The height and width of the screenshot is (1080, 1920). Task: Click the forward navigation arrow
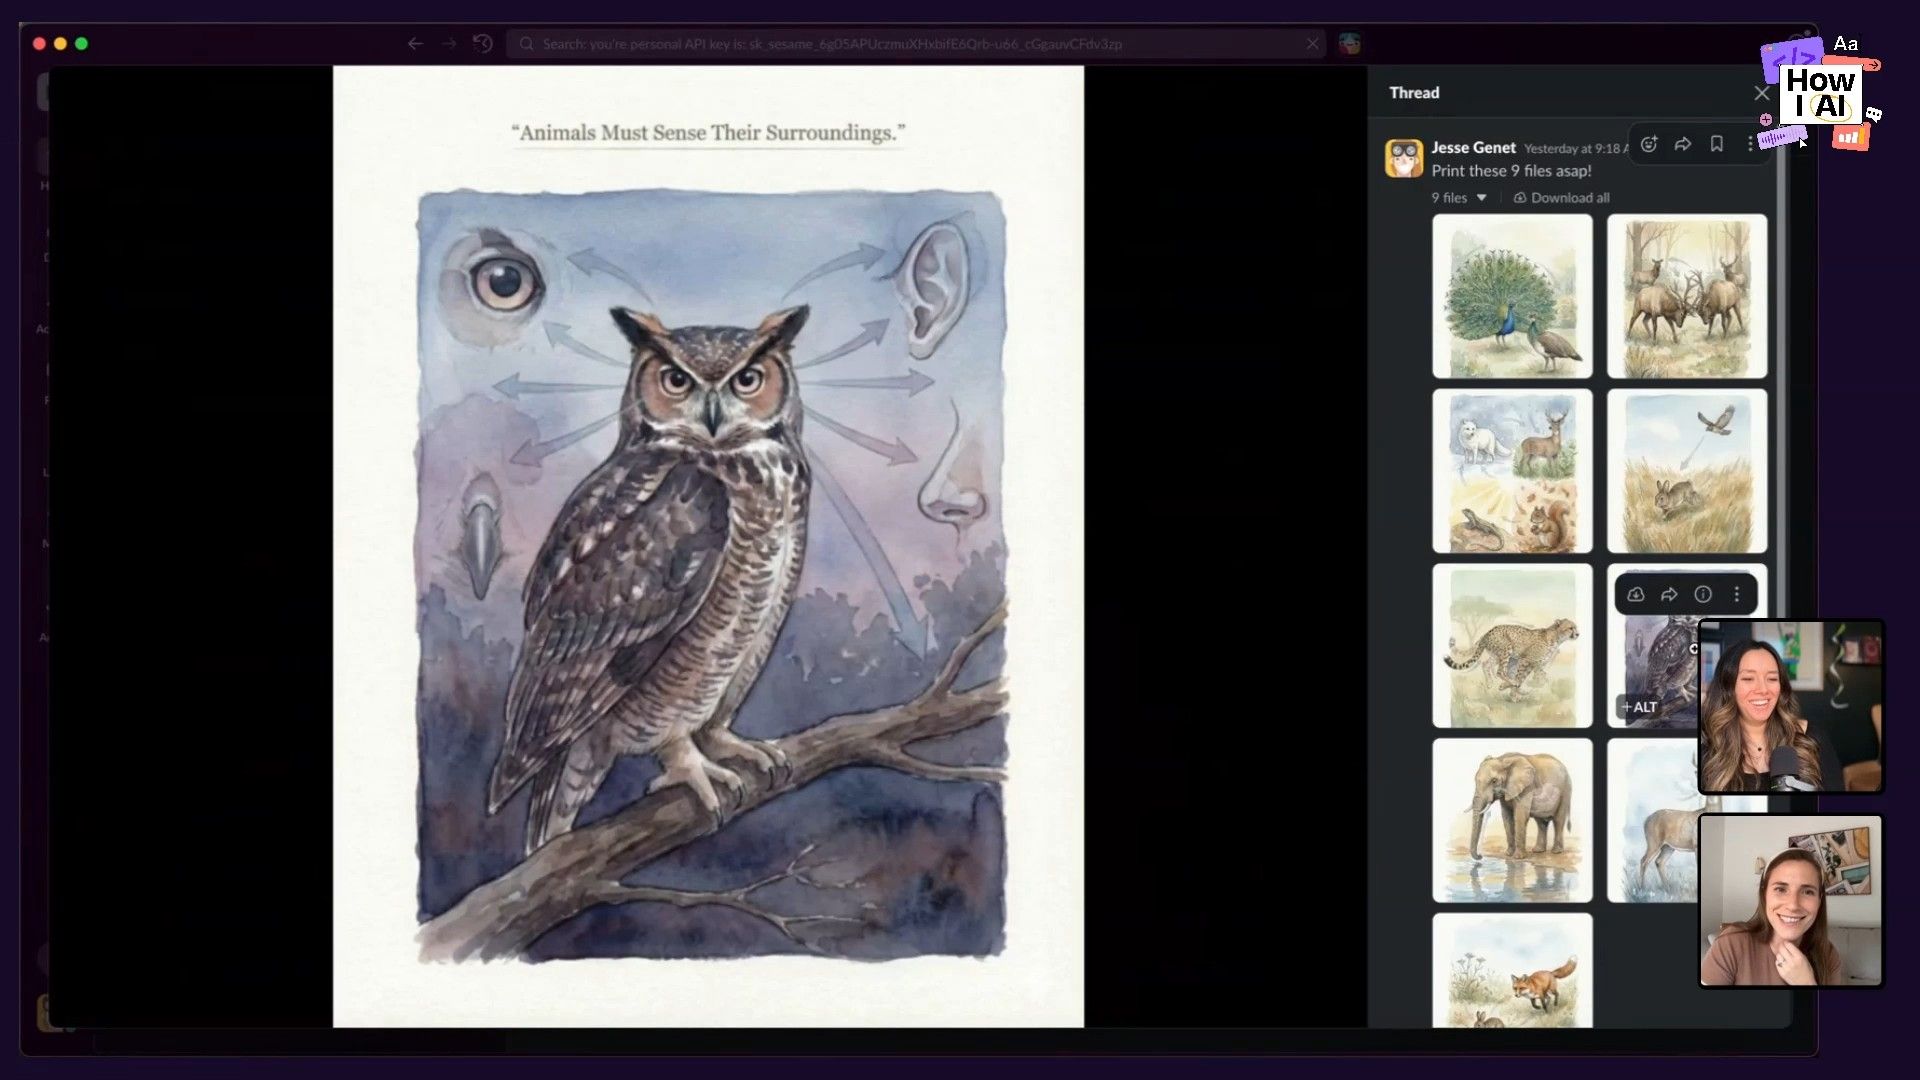449,44
